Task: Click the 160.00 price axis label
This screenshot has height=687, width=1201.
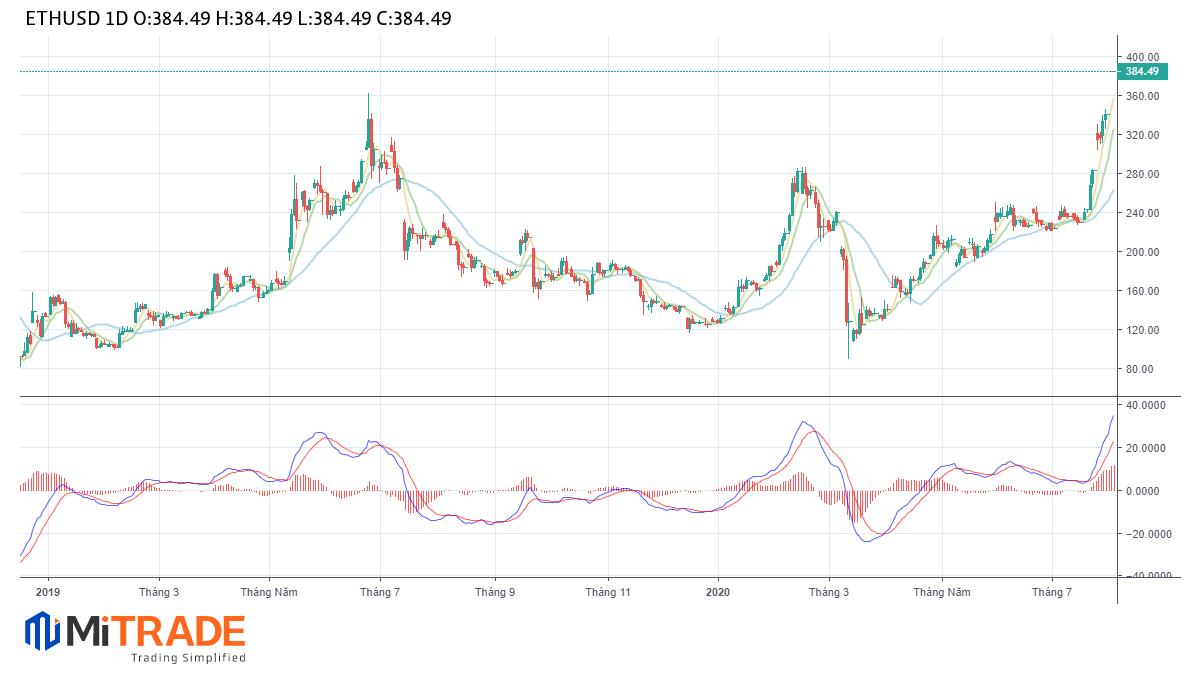Action: pos(1142,291)
